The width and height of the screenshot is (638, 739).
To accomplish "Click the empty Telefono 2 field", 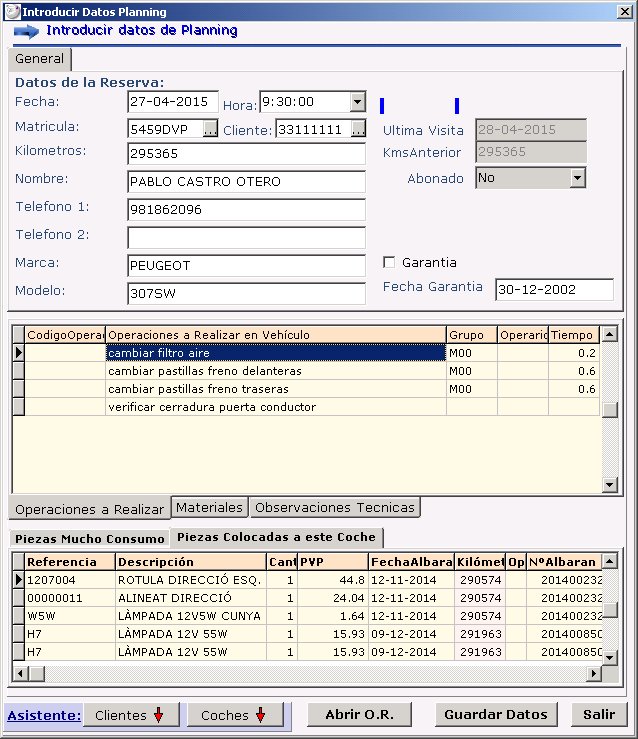I will tap(246, 238).
